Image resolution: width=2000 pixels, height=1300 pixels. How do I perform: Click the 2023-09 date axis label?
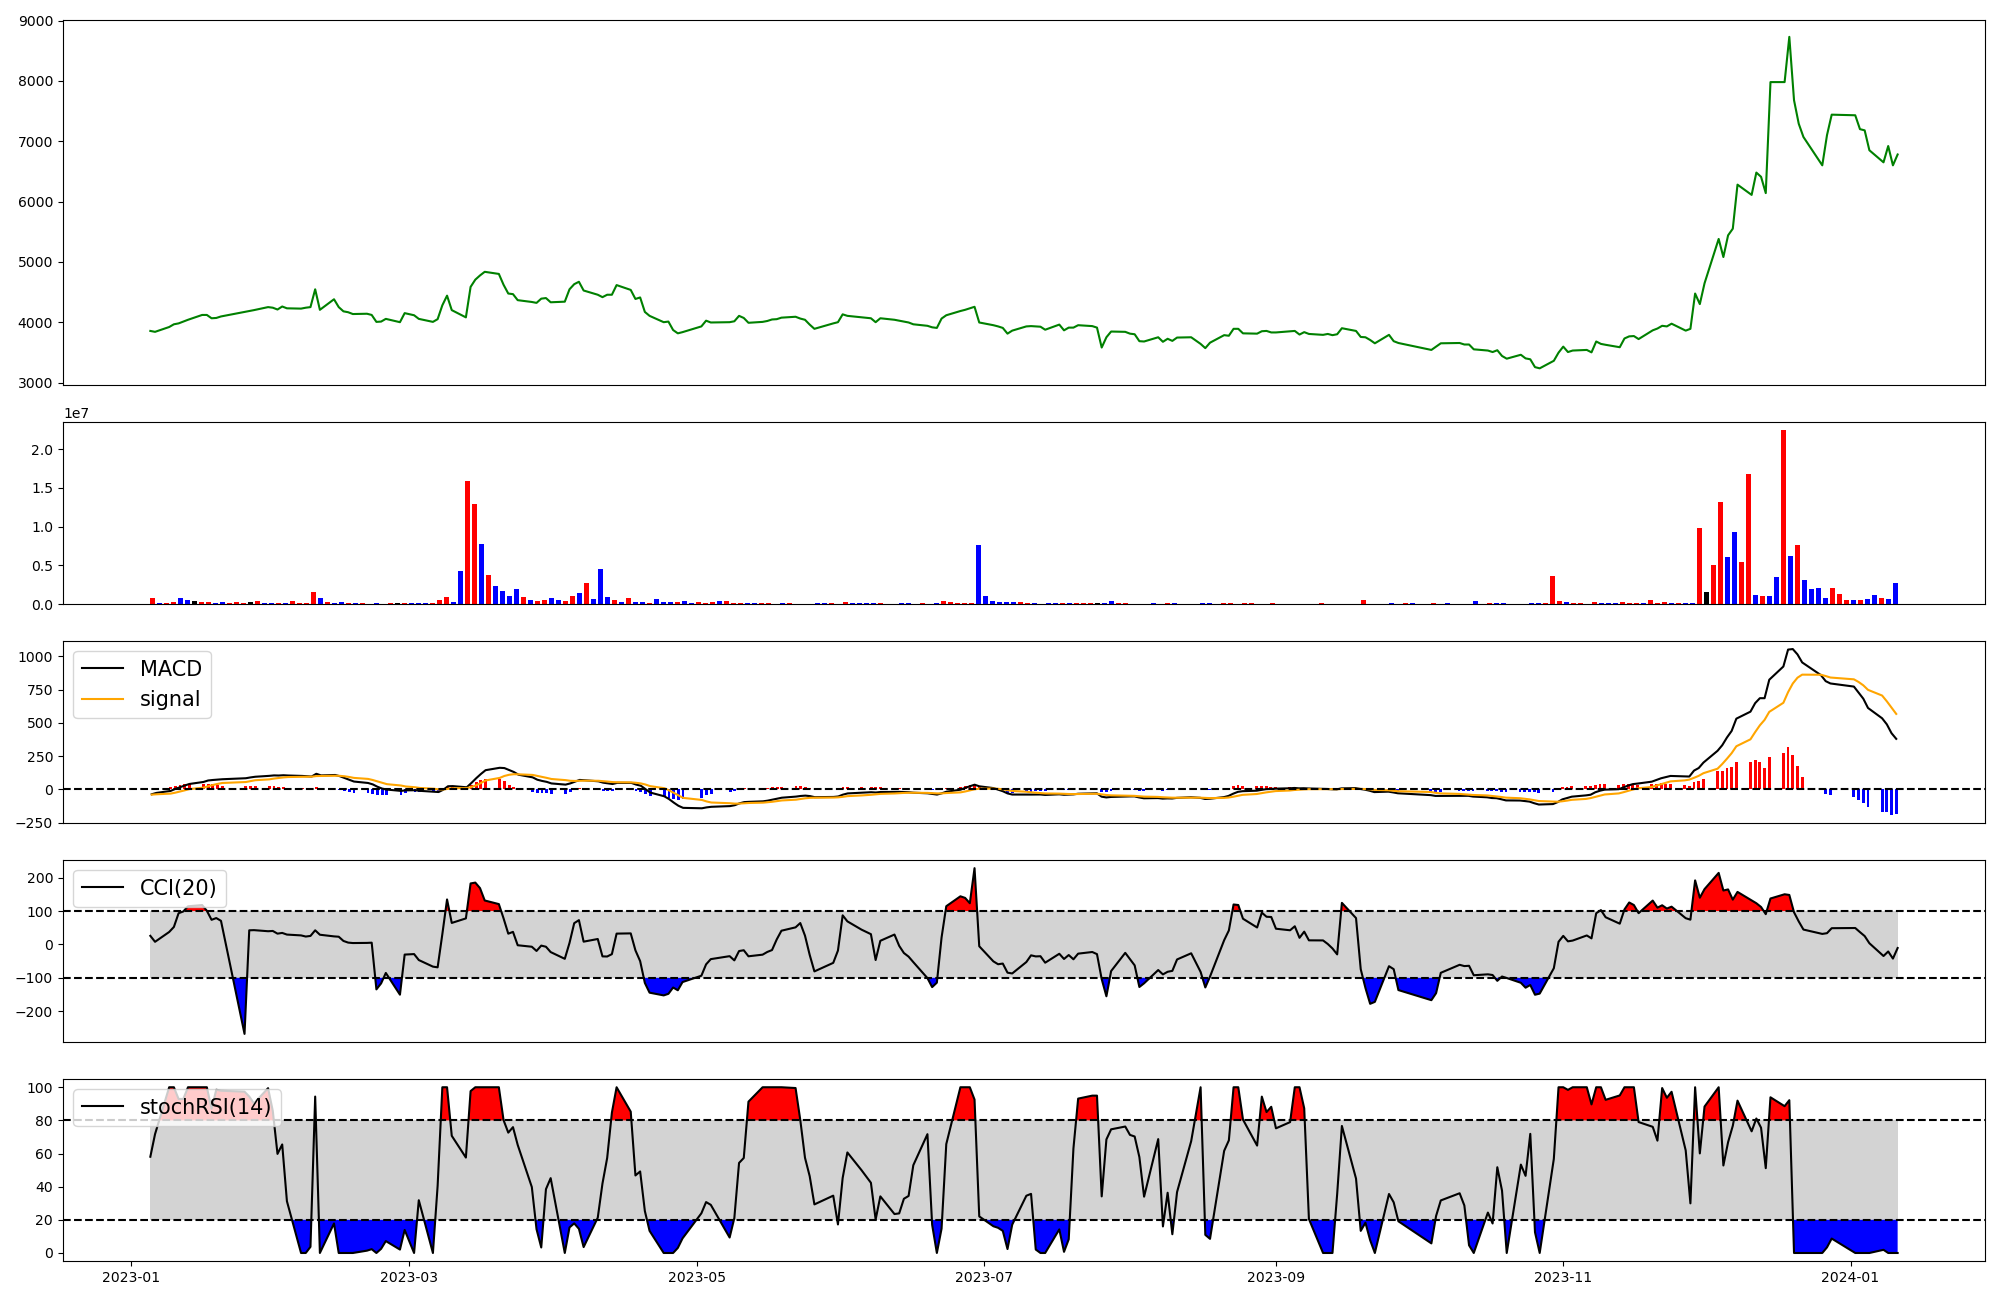pyautogui.click(x=1275, y=1277)
